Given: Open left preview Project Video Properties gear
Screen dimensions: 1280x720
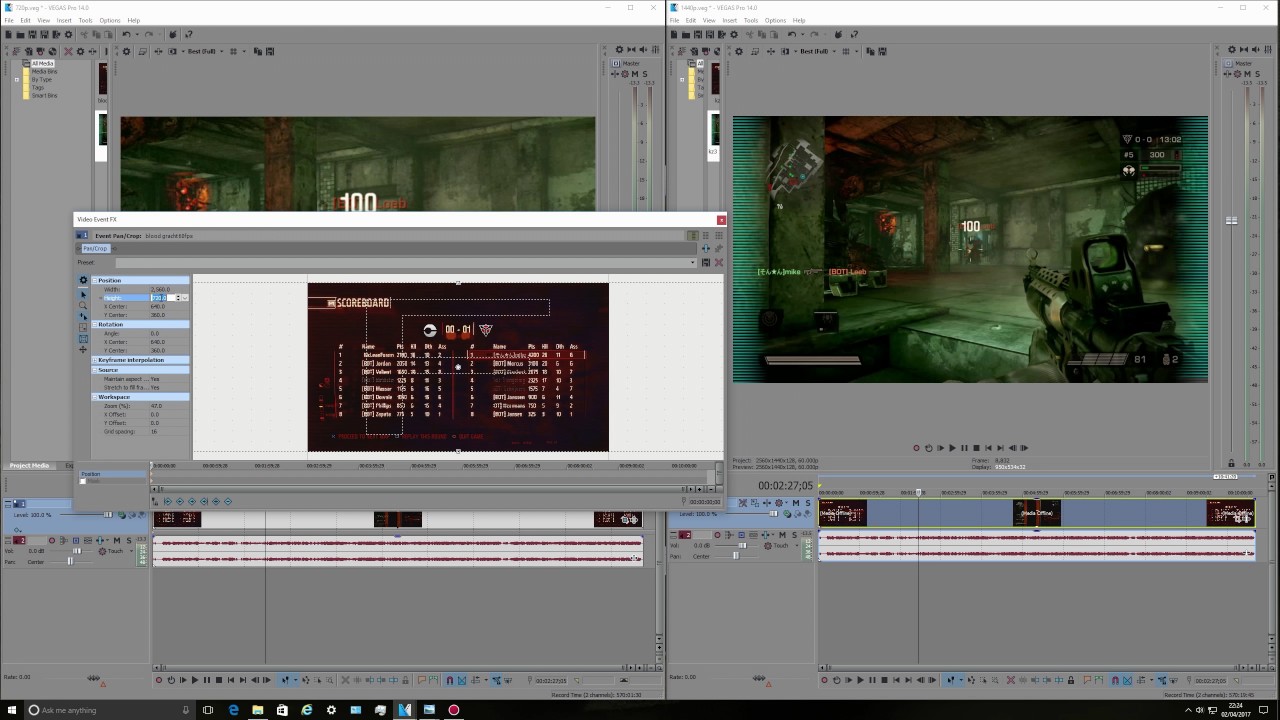Looking at the screenshot, I should pyautogui.click(x=126, y=51).
